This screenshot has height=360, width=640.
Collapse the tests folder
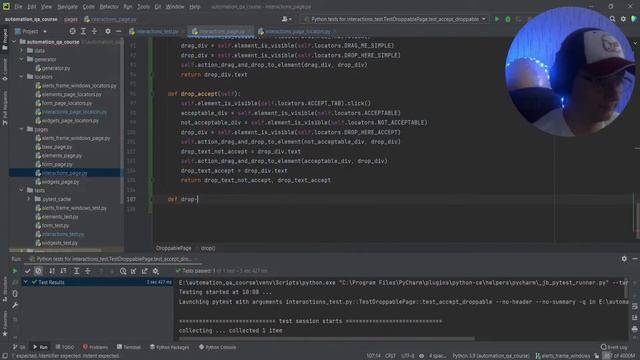point(22,190)
